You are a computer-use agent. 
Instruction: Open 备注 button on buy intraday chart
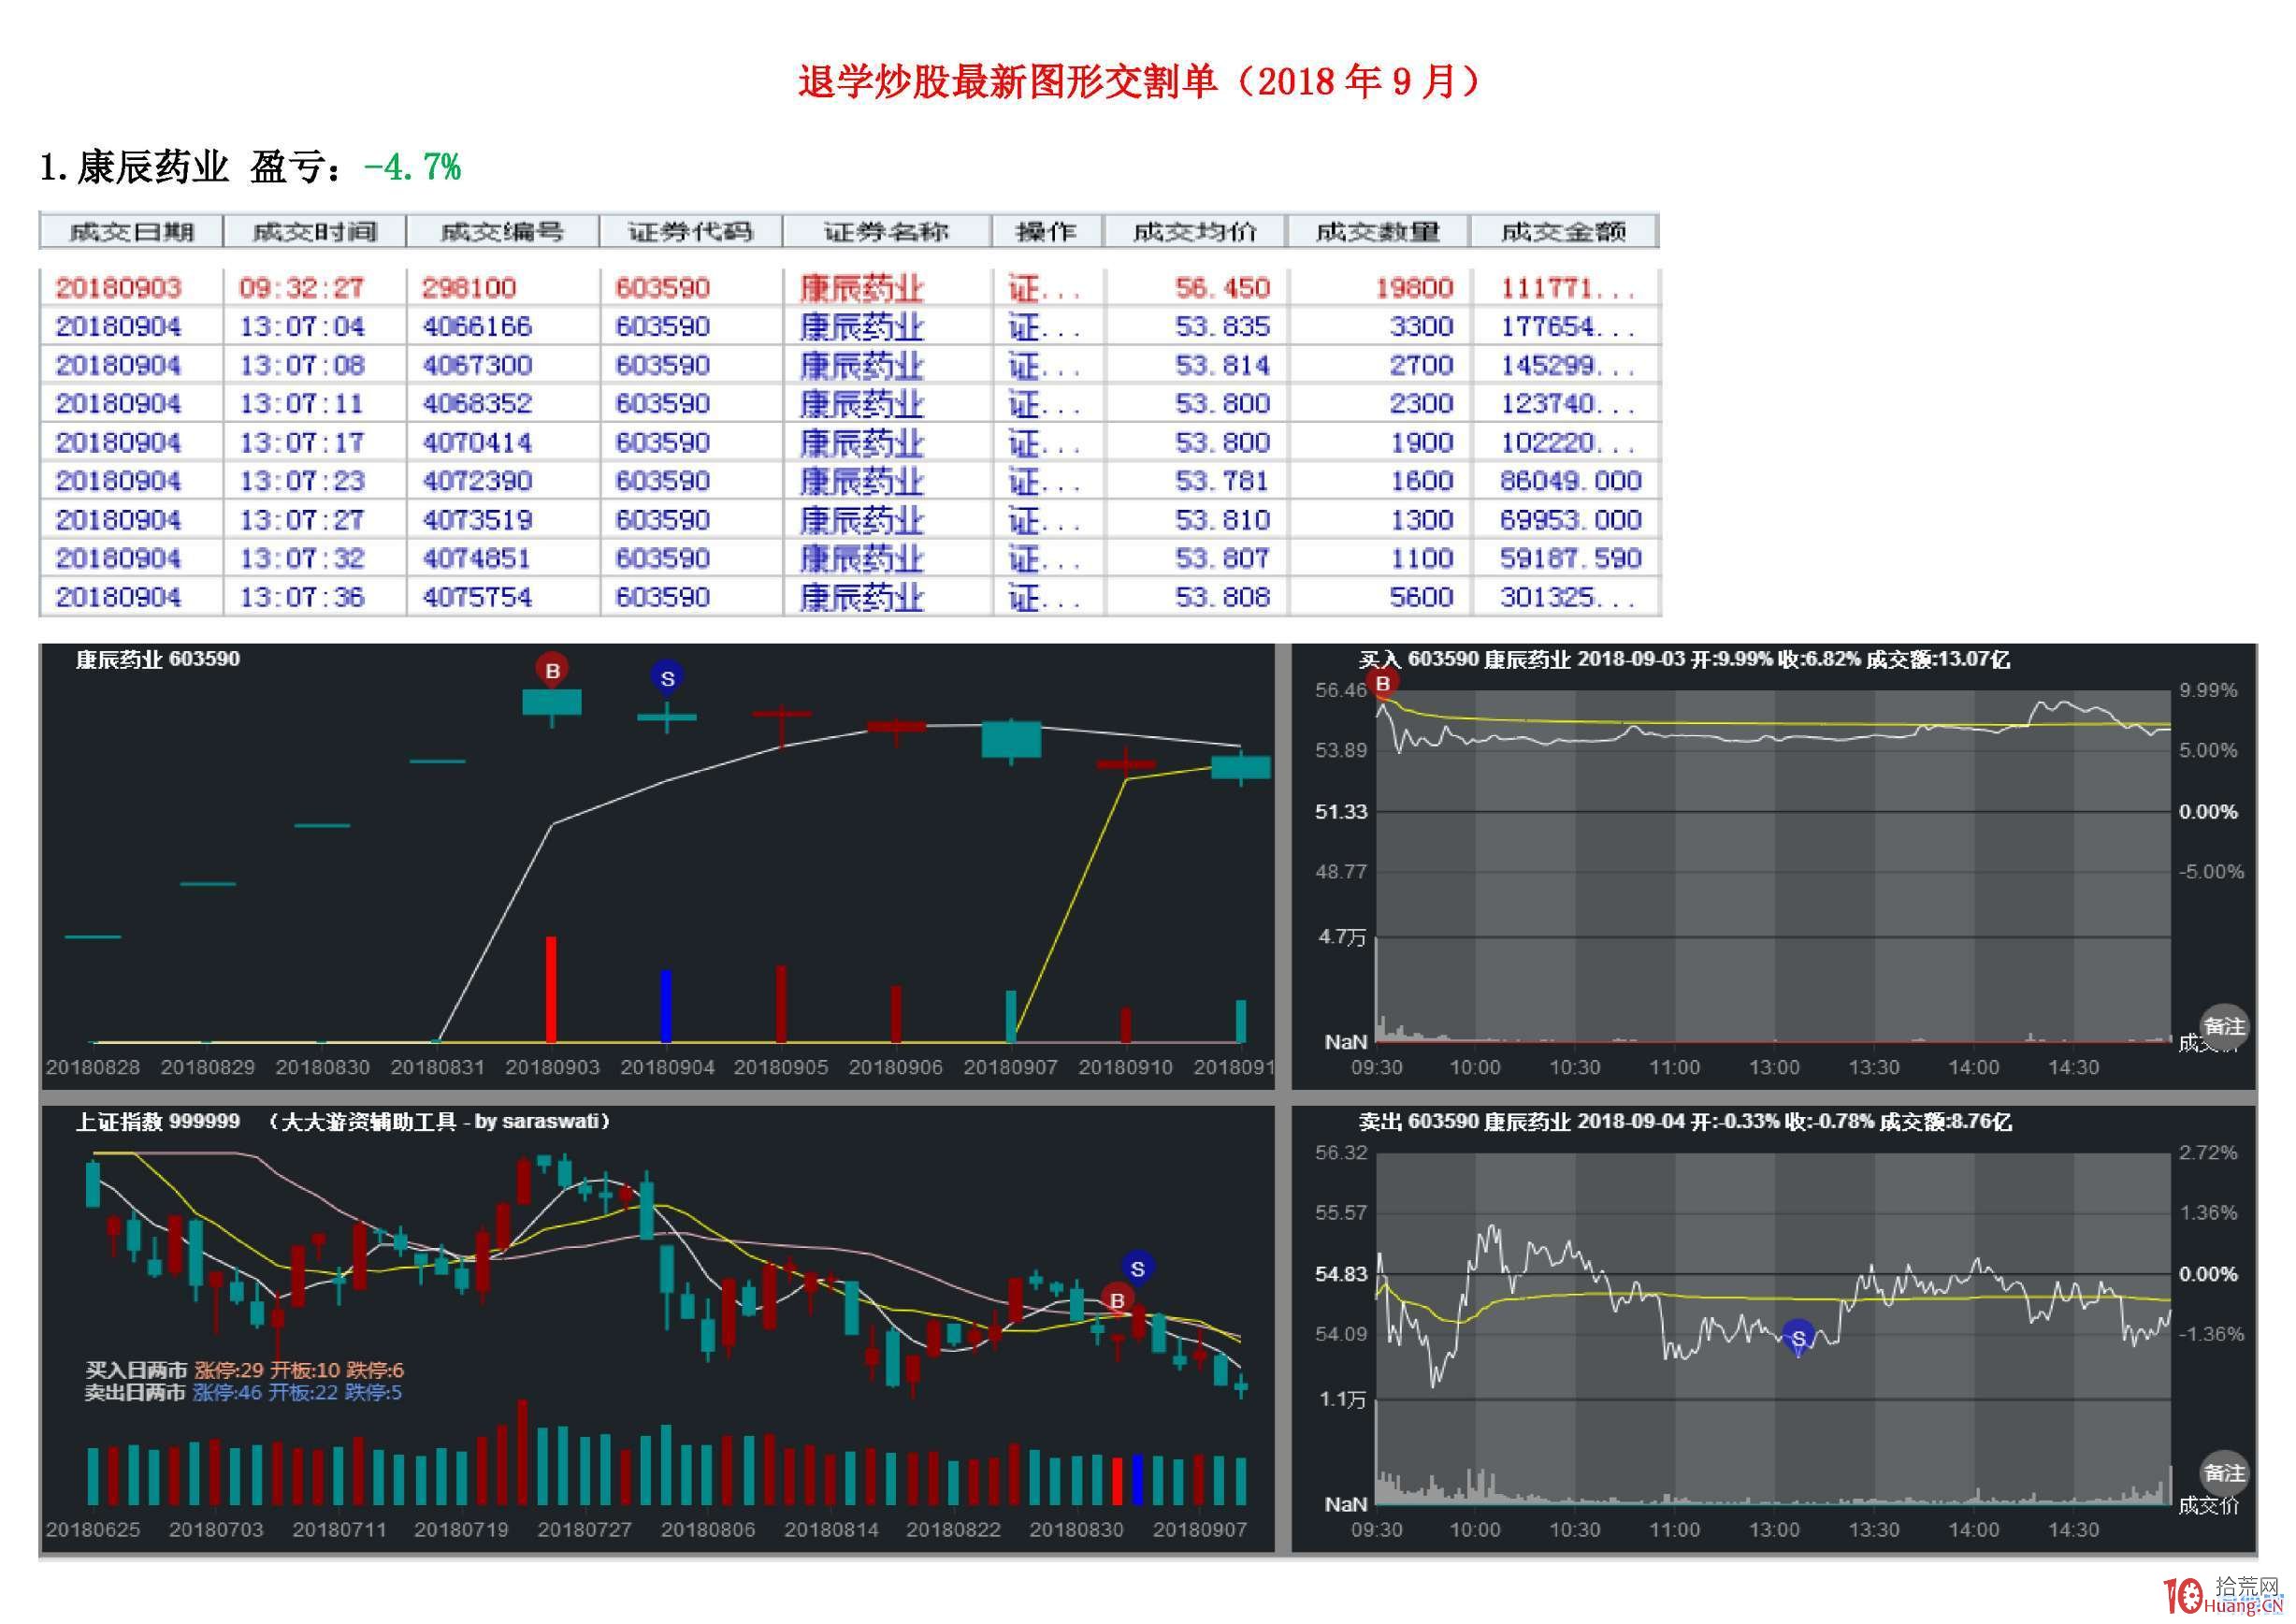click(2224, 1027)
